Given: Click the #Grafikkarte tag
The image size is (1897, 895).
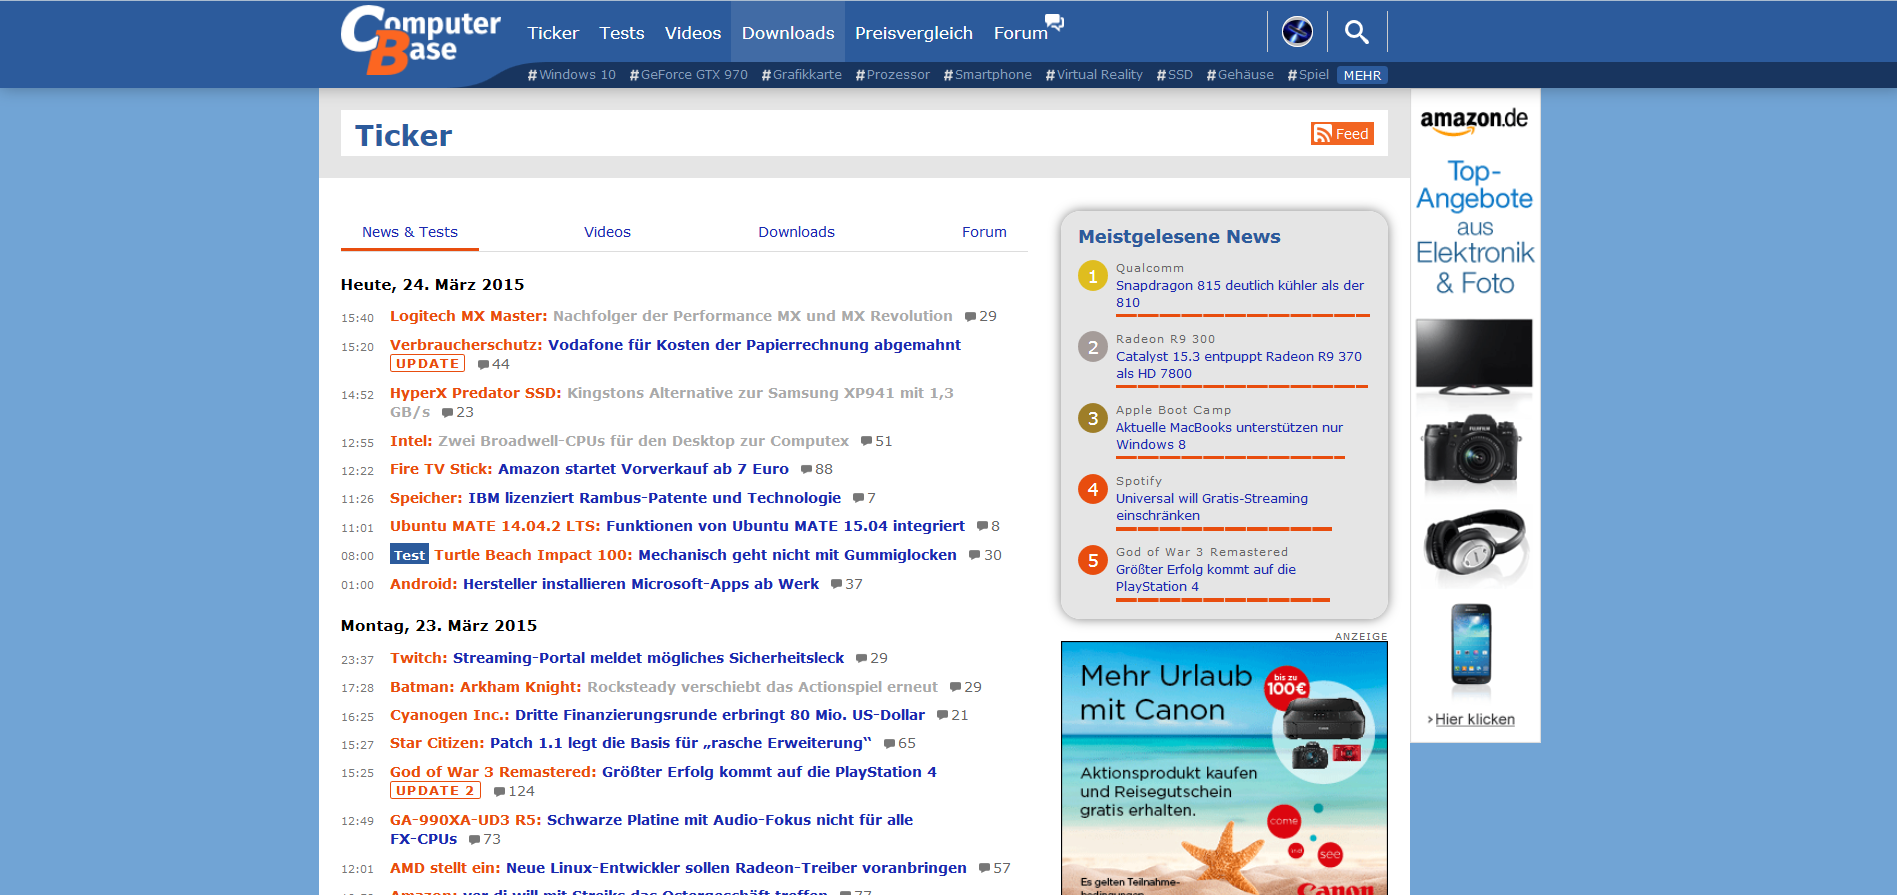Looking at the screenshot, I should 802,75.
